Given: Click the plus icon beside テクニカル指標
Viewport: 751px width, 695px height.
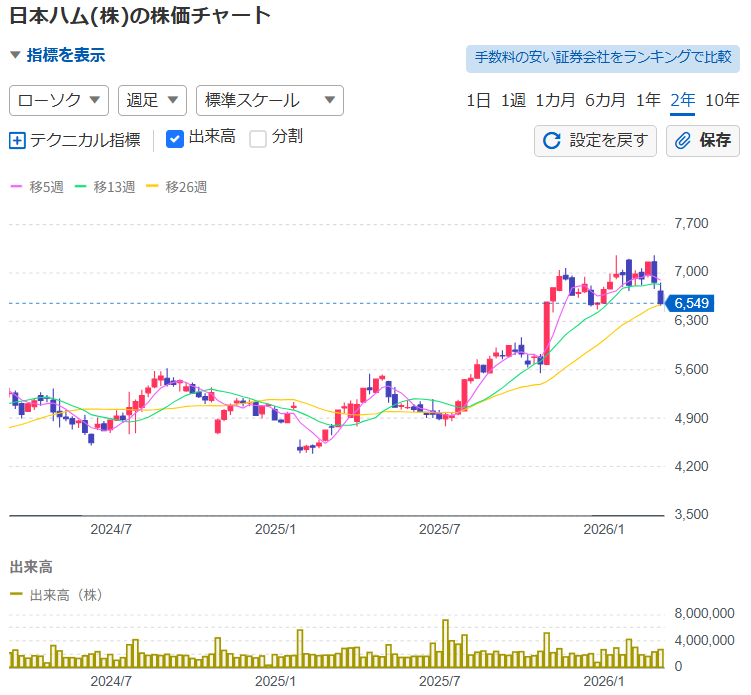Looking at the screenshot, I should click(17, 140).
